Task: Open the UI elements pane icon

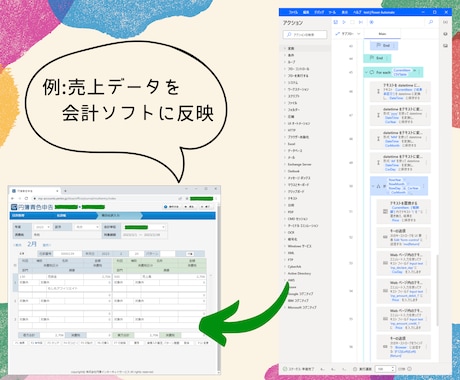Action: point(445,34)
